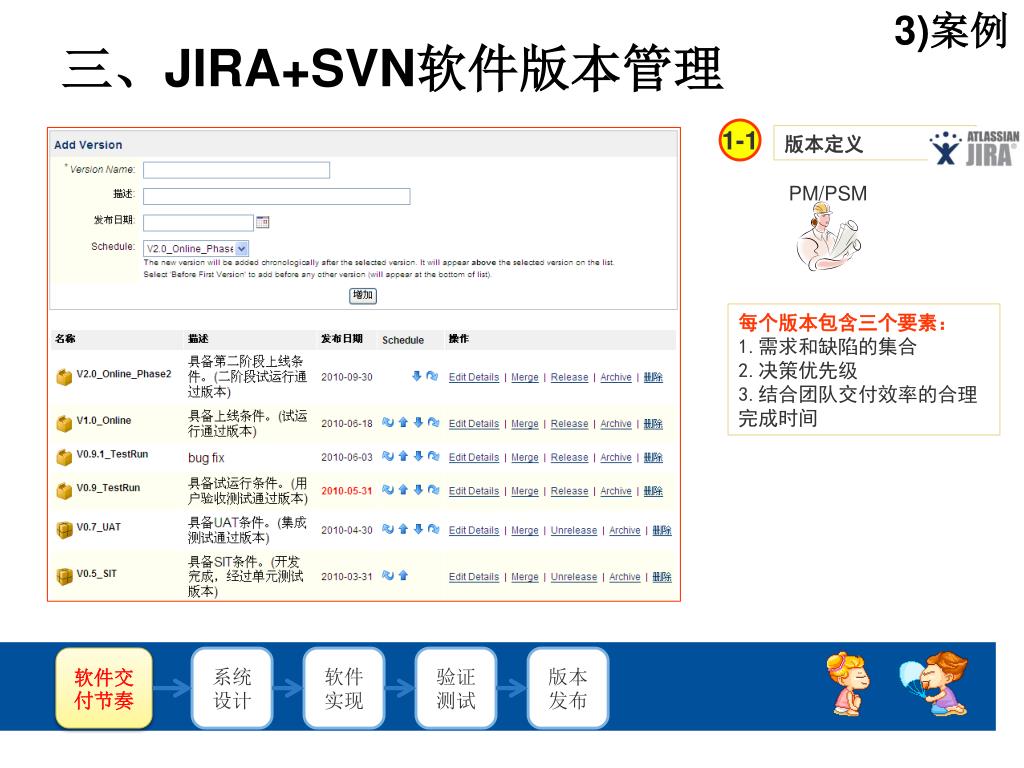This screenshot has width=1024, height=768.
Task: Send V0.9_TestRun to the bottom of list
Action: (x=433, y=489)
